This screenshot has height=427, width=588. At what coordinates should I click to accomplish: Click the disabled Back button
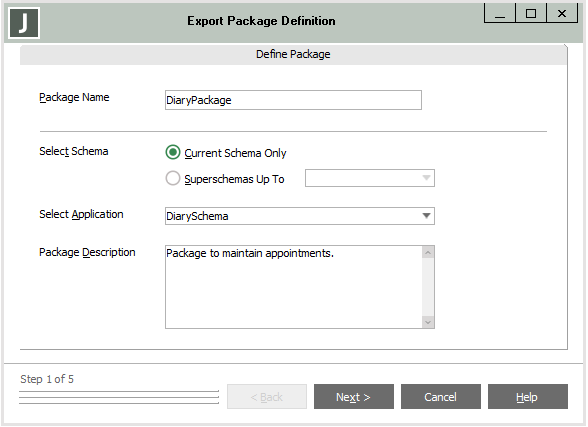(267, 397)
